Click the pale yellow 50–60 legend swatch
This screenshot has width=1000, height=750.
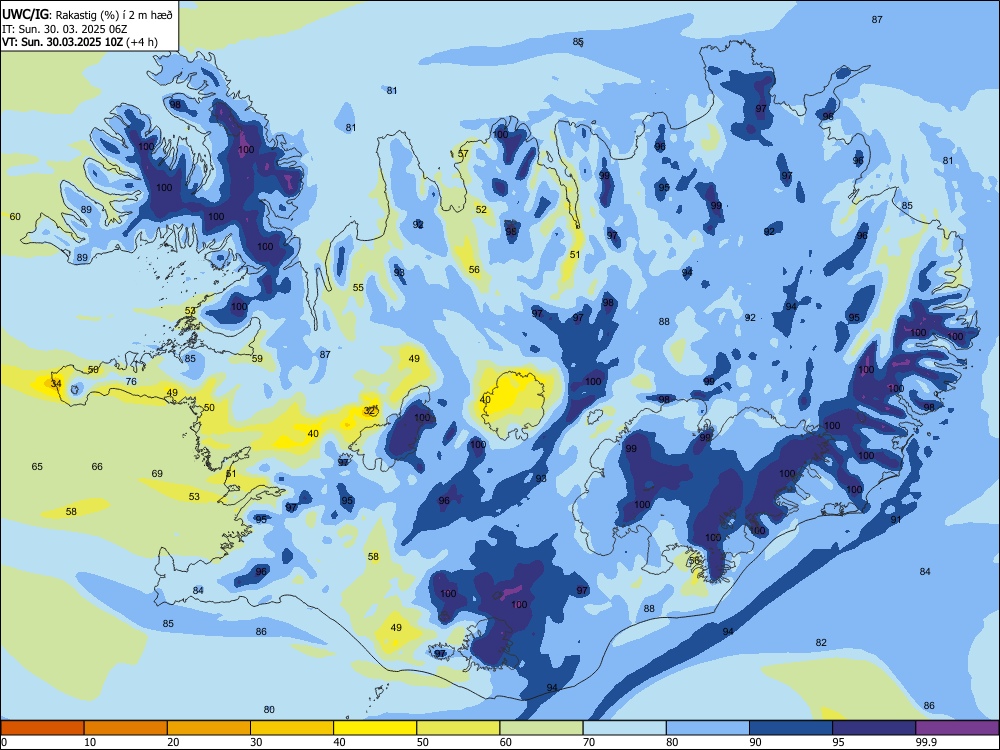[458, 728]
